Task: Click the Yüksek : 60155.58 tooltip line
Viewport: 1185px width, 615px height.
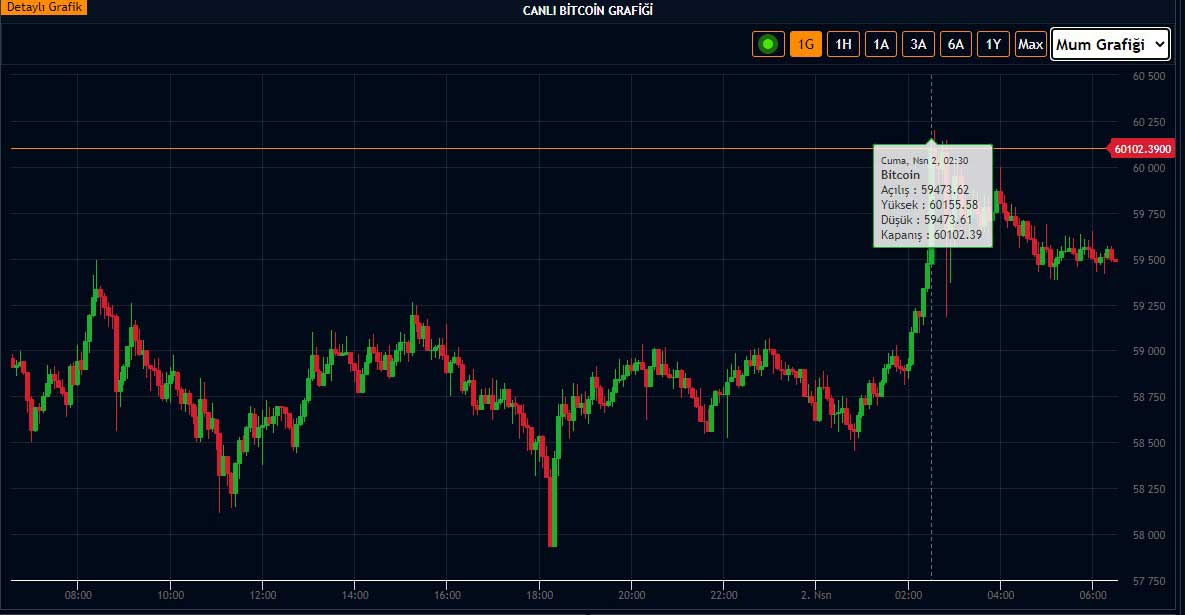Action: pyautogui.click(x=929, y=205)
